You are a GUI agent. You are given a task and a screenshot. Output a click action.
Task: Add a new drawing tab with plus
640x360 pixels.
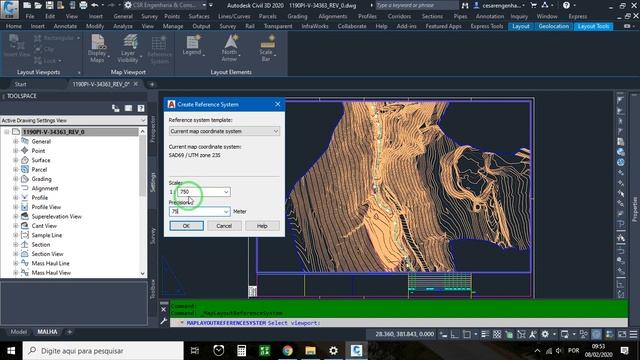[x=152, y=84]
